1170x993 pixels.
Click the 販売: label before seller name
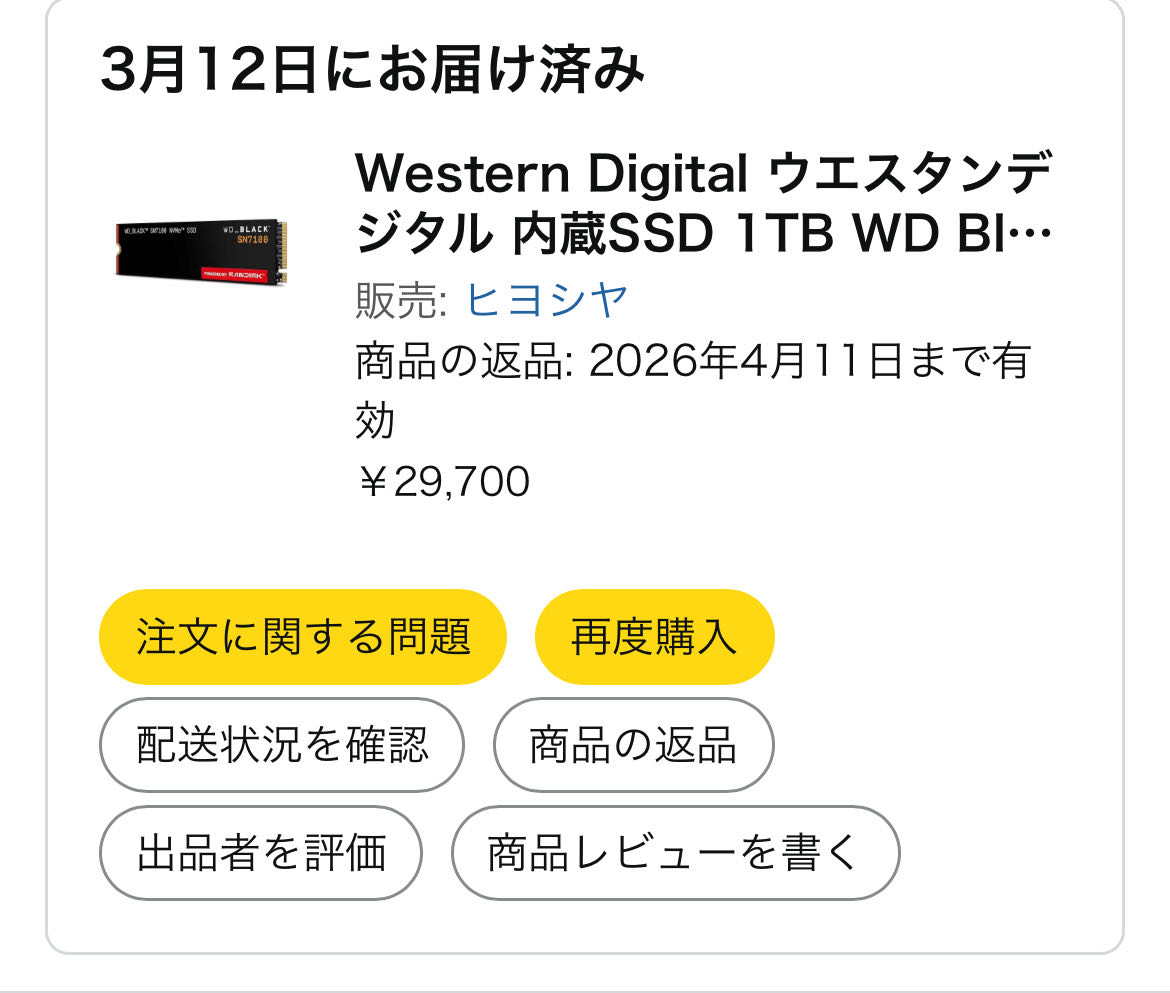(401, 300)
